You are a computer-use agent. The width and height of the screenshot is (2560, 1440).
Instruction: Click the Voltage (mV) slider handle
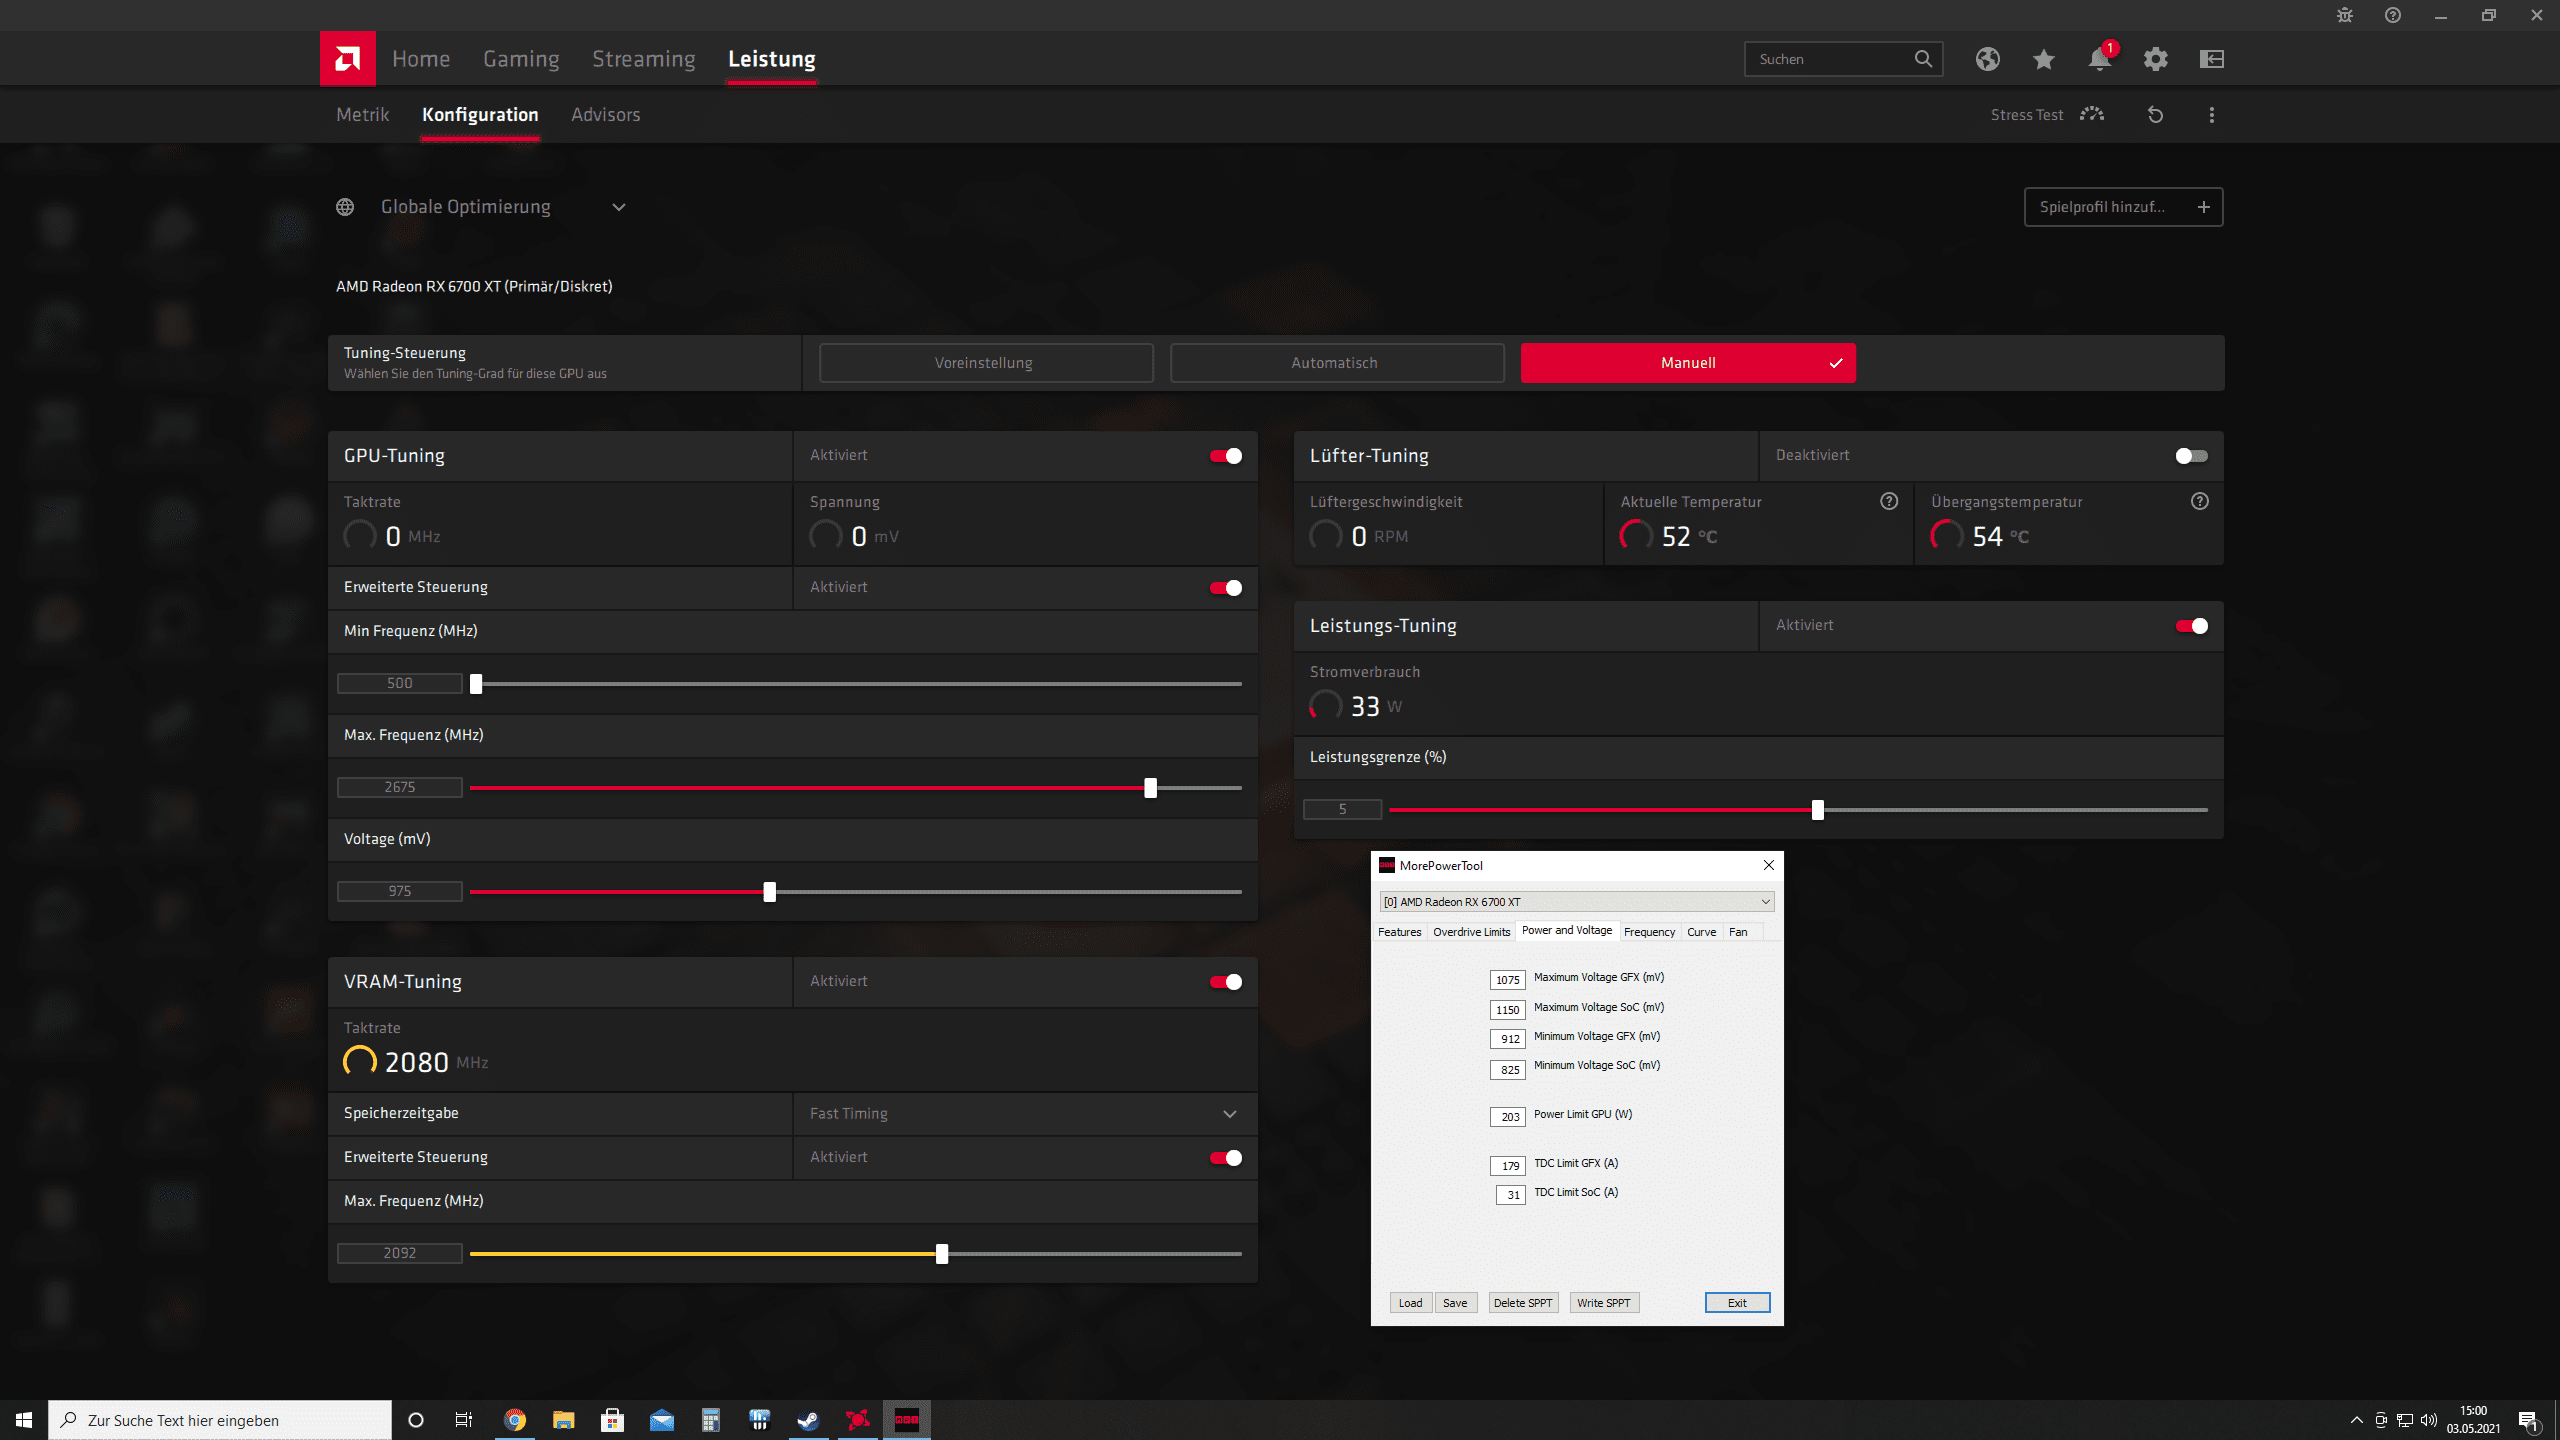pos(769,892)
